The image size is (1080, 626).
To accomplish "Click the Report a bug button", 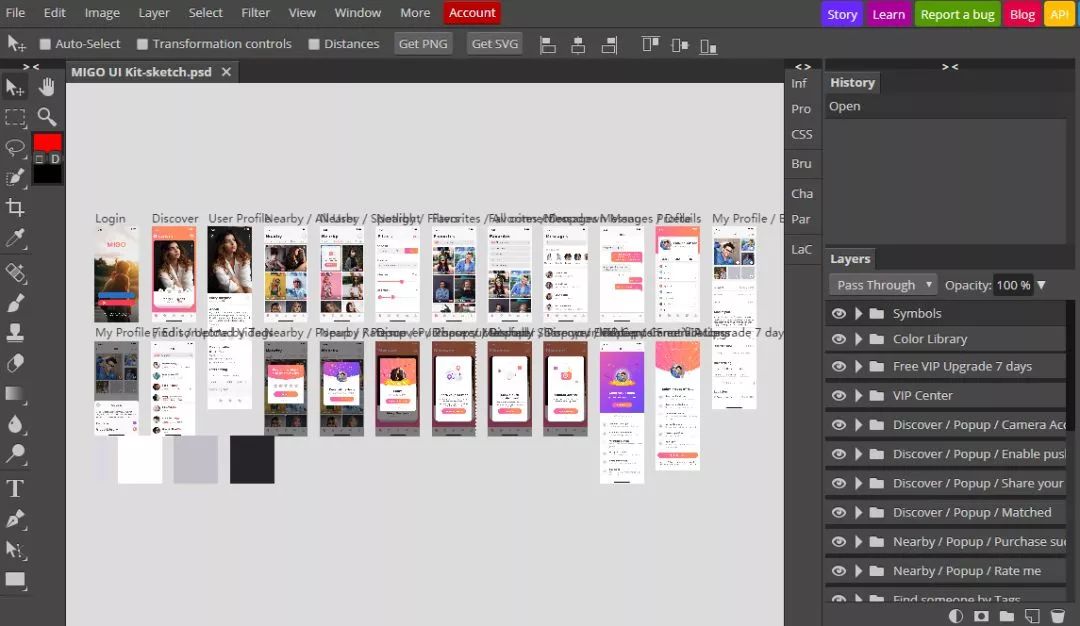I will point(957,14).
